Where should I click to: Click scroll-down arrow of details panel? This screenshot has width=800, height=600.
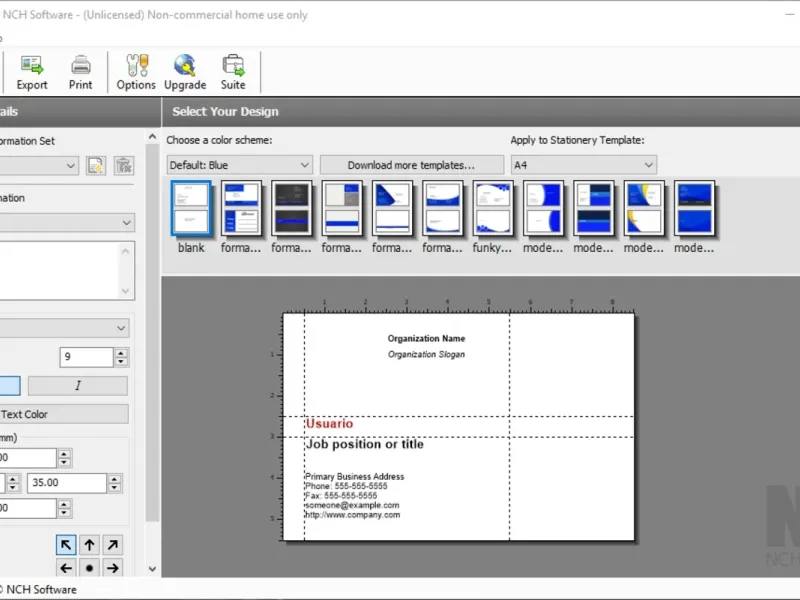tap(152, 569)
